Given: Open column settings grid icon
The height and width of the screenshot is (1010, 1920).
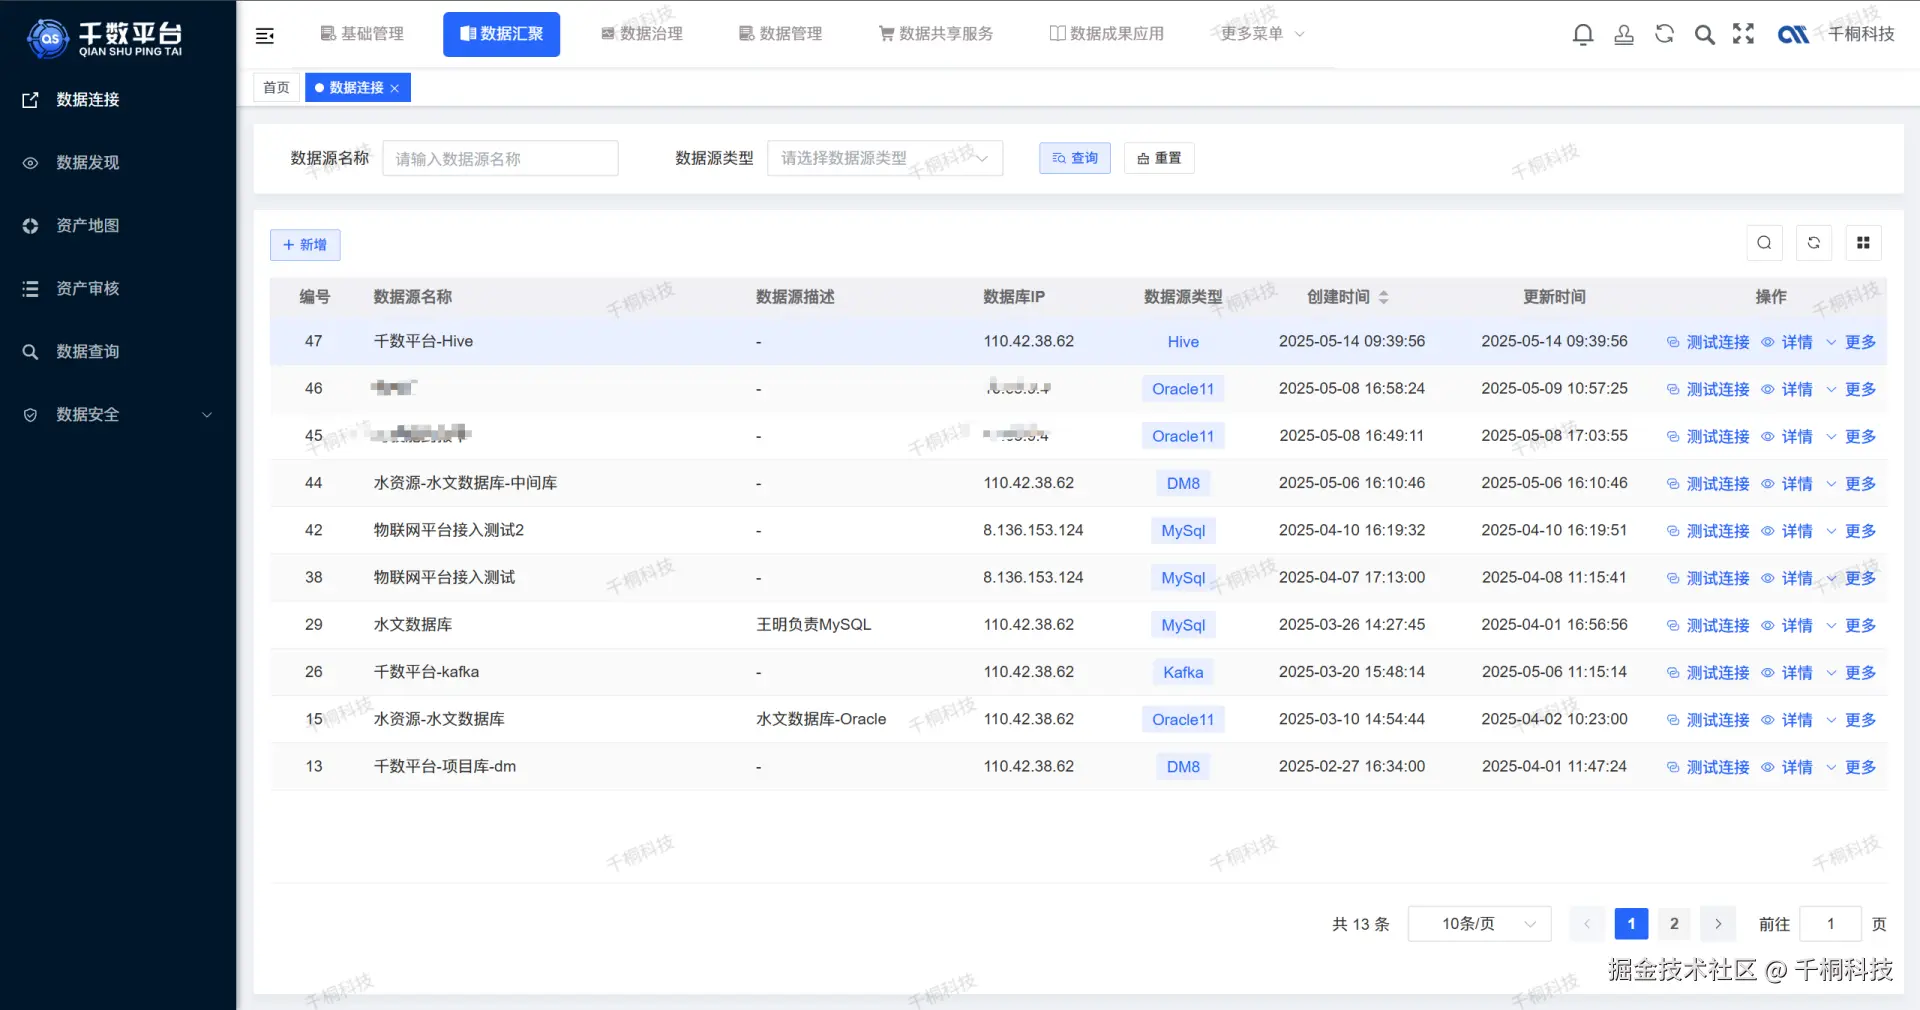Looking at the screenshot, I should (x=1863, y=243).
